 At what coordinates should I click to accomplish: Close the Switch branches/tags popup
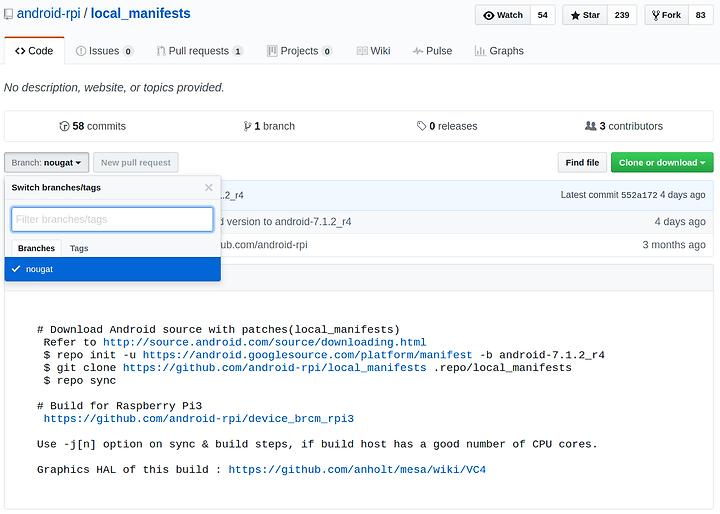point(209,187)
